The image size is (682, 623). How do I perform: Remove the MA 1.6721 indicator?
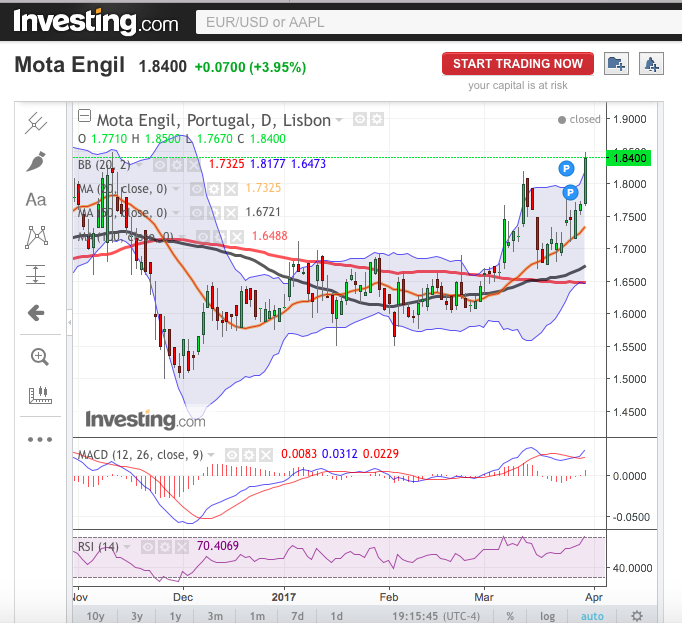click(x=231, y=213)
